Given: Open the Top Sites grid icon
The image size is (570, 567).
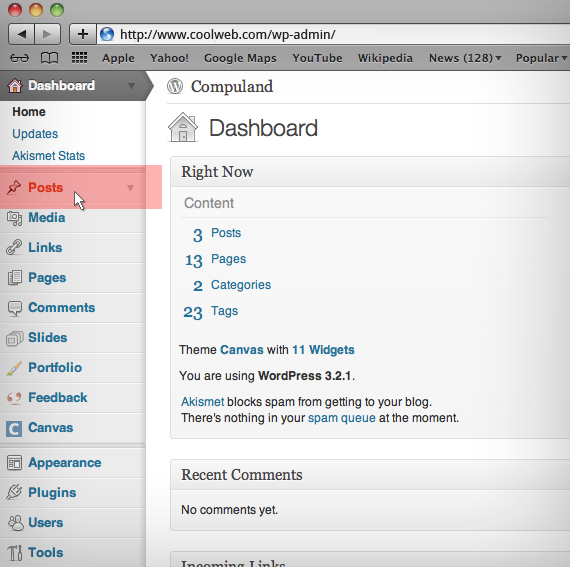Looking at the screenshot, I should [x=79, y=57].
